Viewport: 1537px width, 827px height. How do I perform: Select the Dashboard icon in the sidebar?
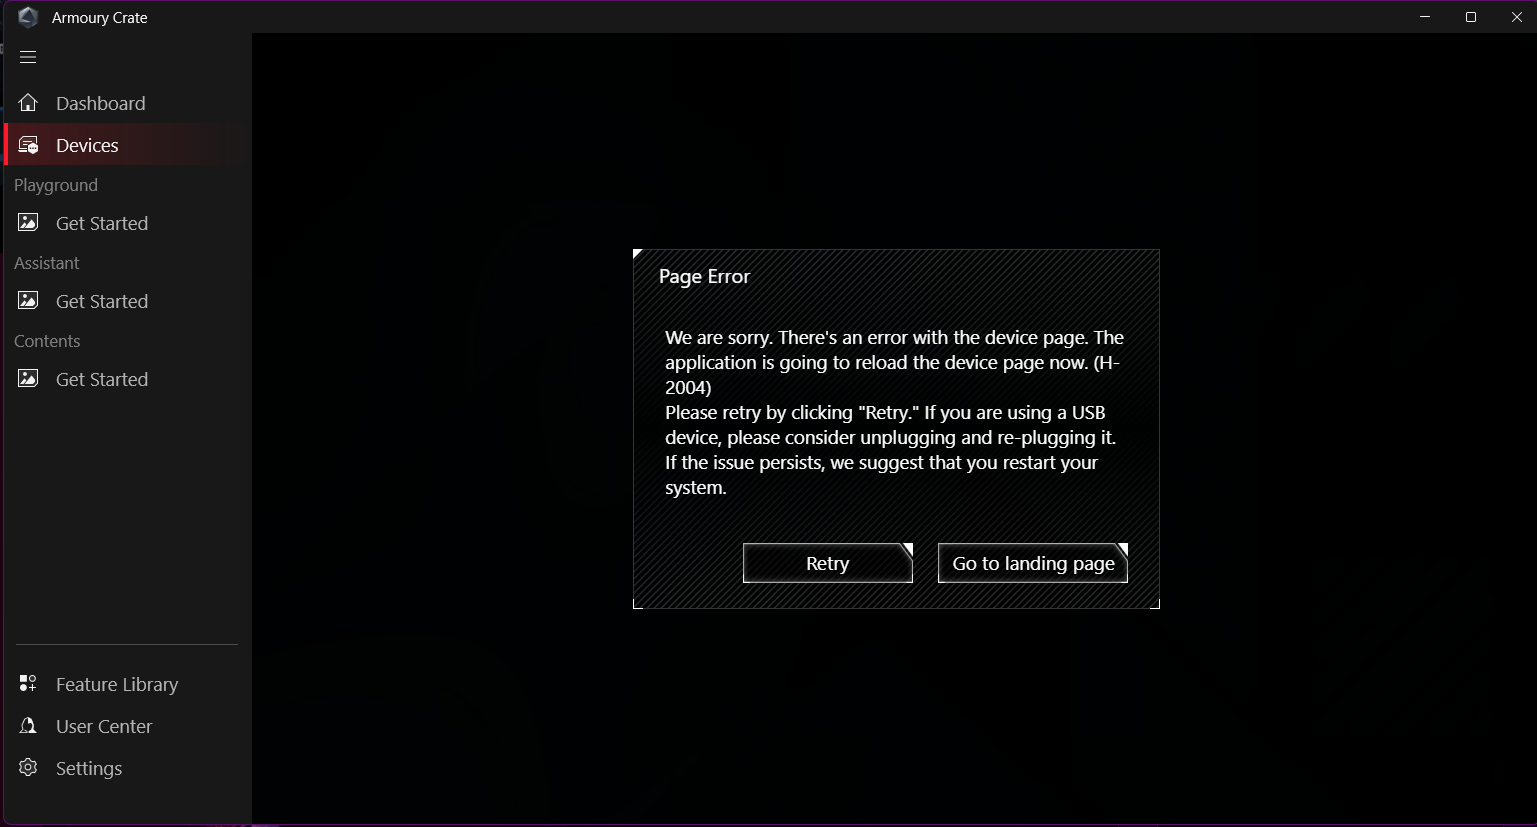(x=28, y=102)
